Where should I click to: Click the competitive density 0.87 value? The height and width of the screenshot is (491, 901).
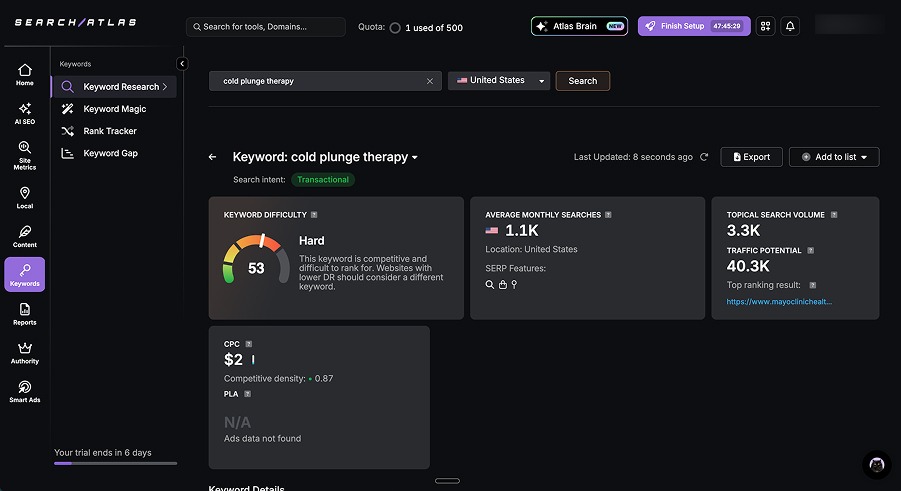[324, 378]
